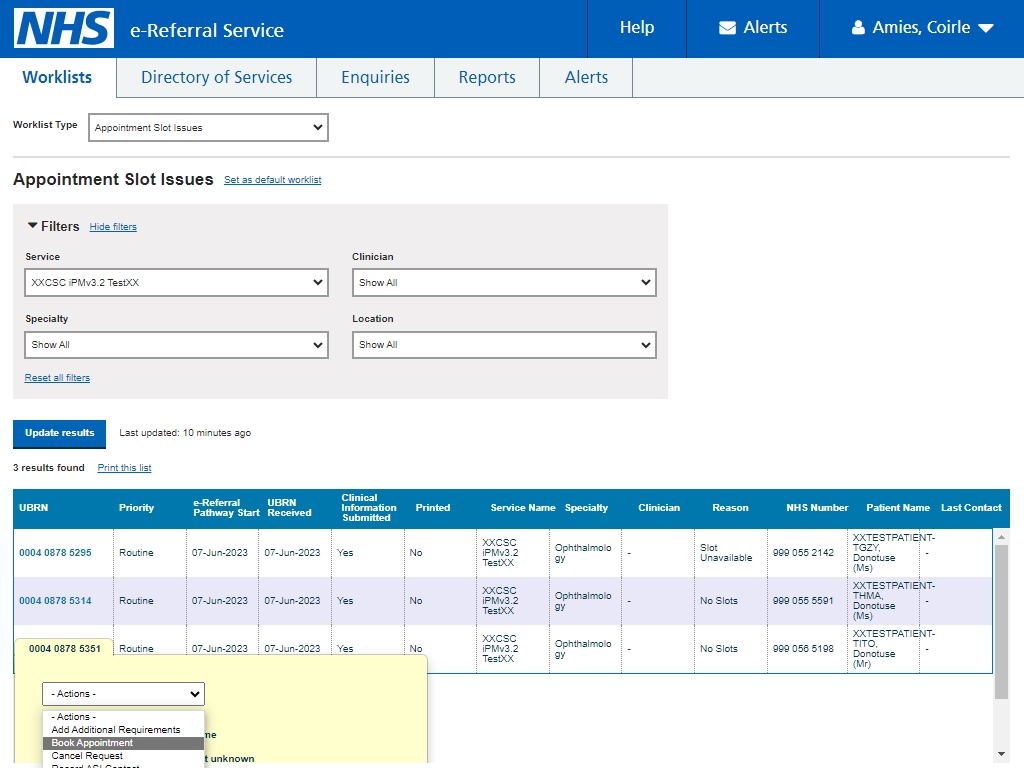Sort by NHS Number column header
1024x768 pixels.
[x=817, y=507]
